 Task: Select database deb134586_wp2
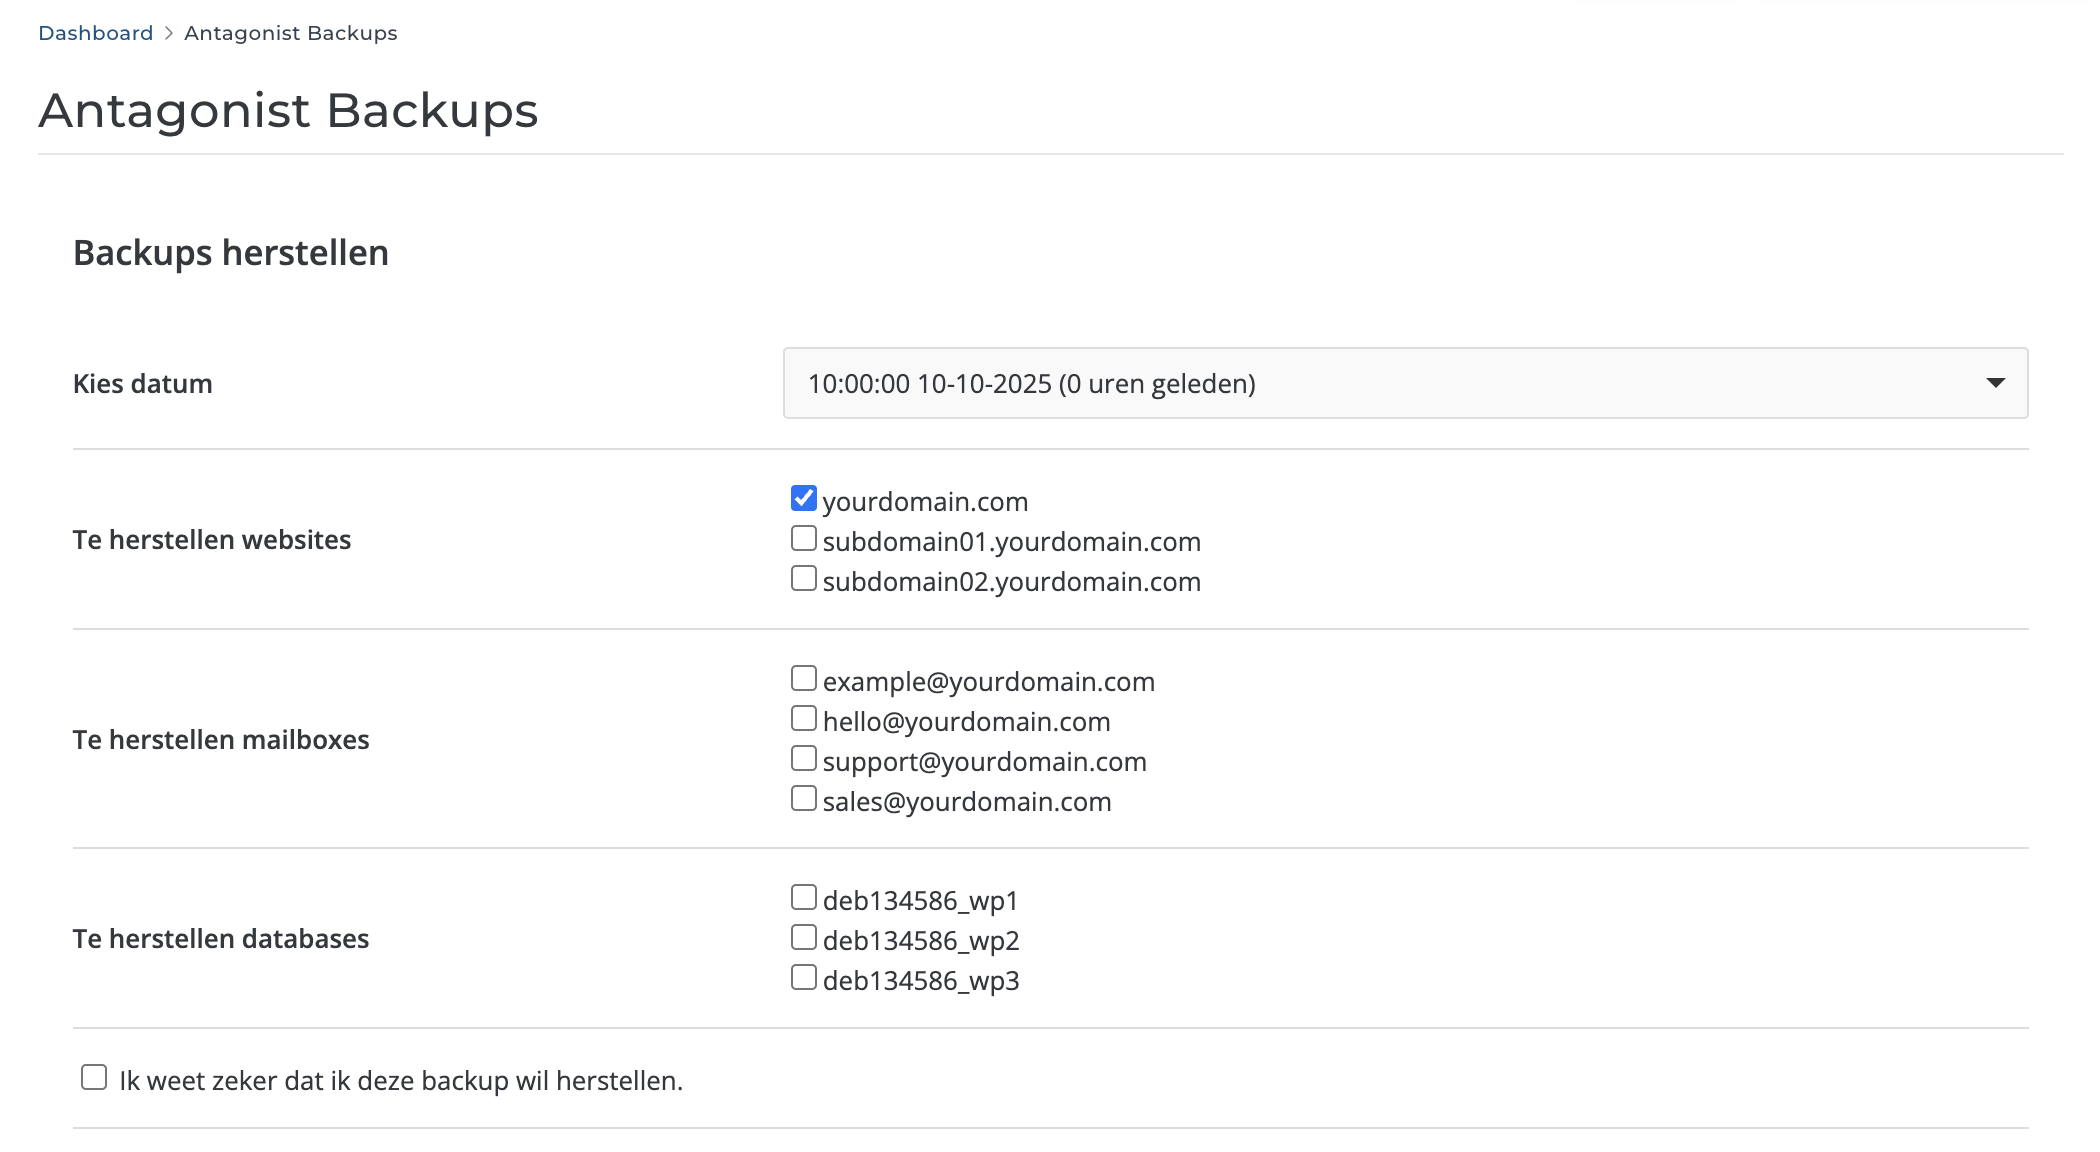pos(803,937)
